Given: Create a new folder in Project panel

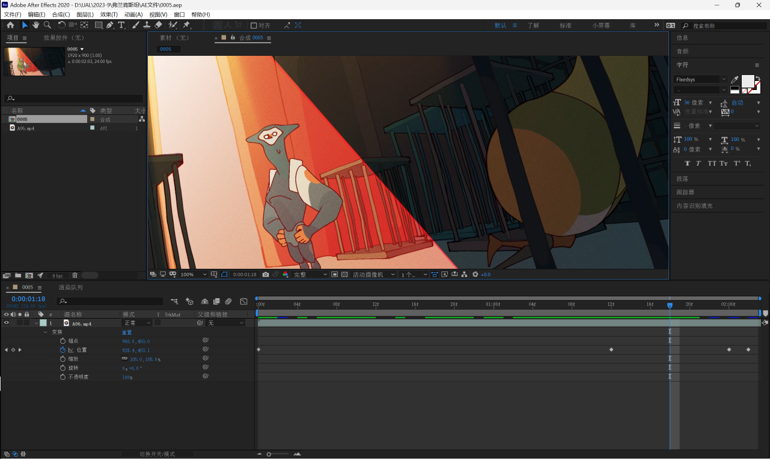Looking at the screenshot, I should (x=18, y=275).
